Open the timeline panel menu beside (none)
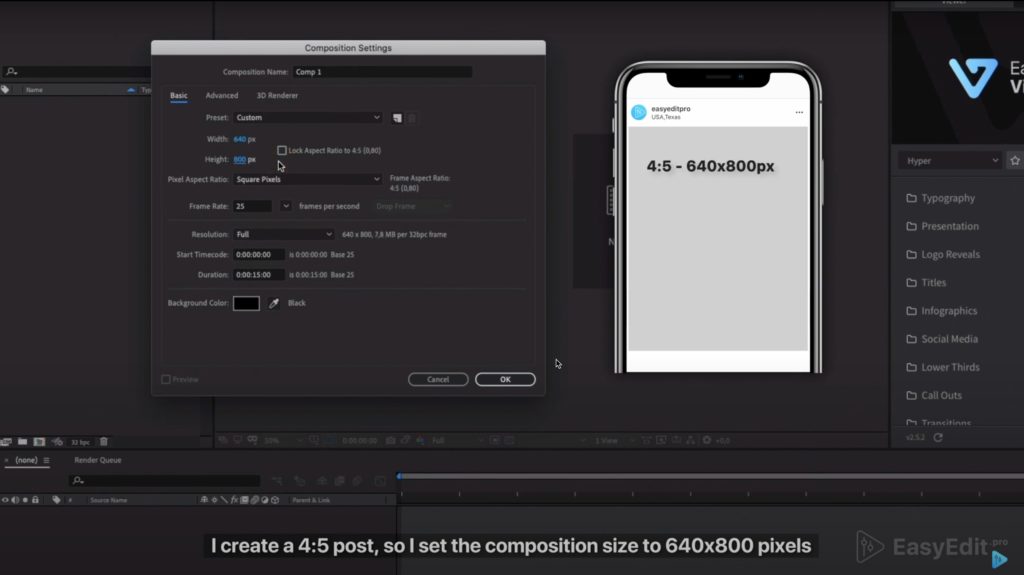Image resolution: width=1024 pixels, height=575 pixels. (46, 460)
